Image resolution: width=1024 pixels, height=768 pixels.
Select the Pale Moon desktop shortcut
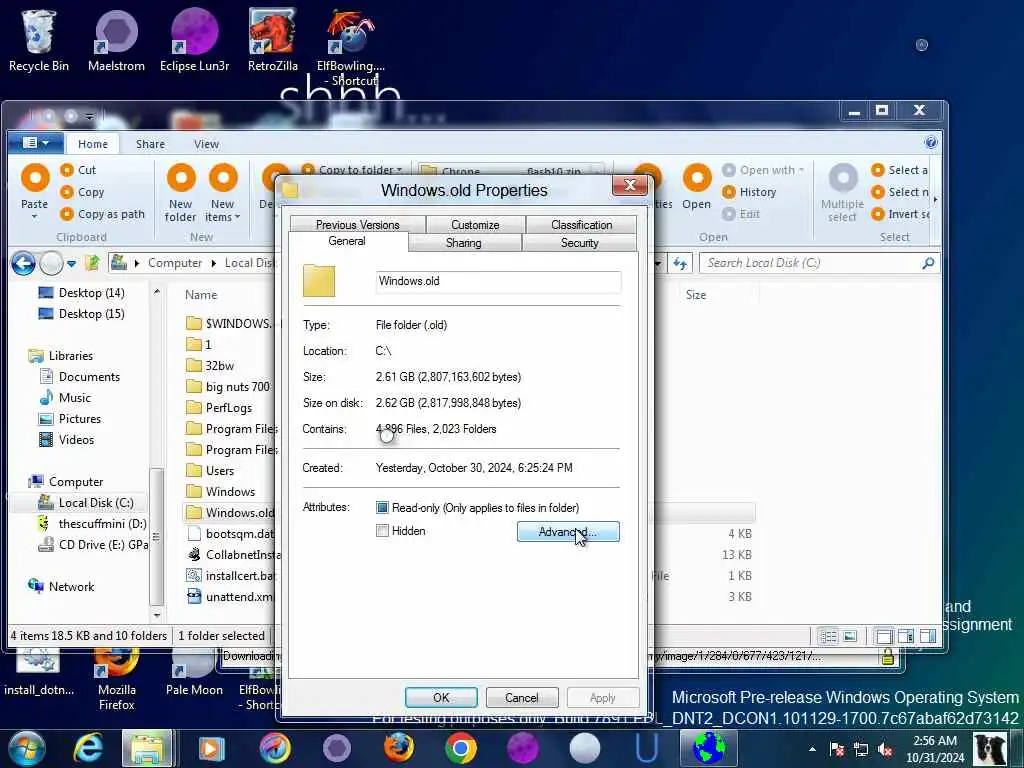[x=194, y=673]
